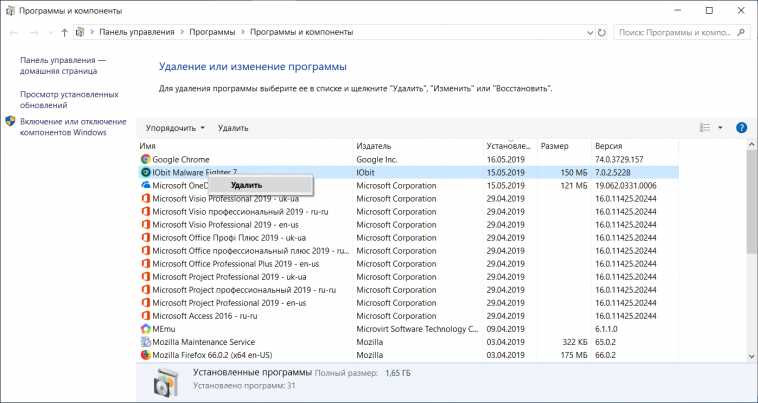Expand the chevron after Программы breadcrumb
This screenshot has height=403, width=758.
tap(243, 32)
